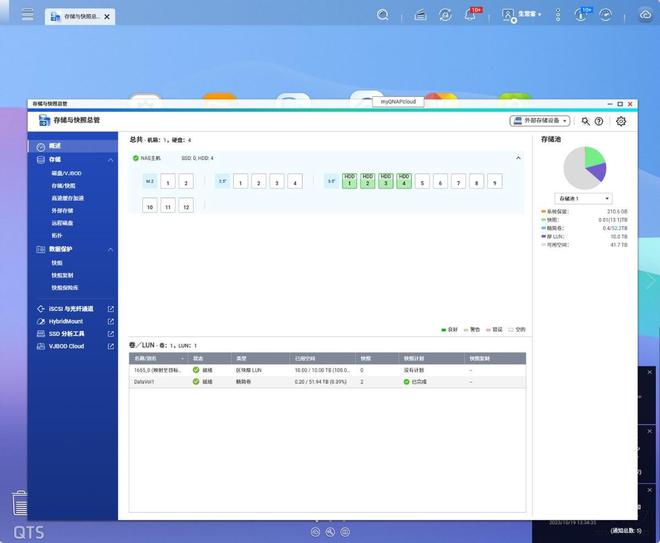
Task: Open the 存储池 1 selector dropdown
Action: (584, 199)
